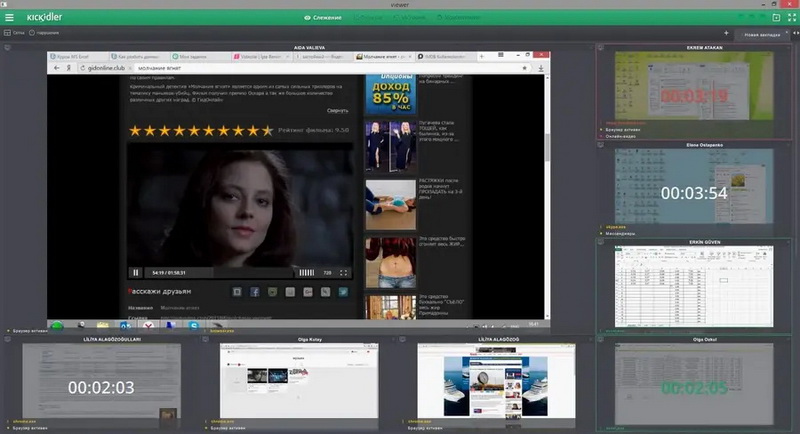Image resolution: width=800 pixels, height=434 pixels.
Task: Click the video fullscreen icon
Action: coord(344,272)
